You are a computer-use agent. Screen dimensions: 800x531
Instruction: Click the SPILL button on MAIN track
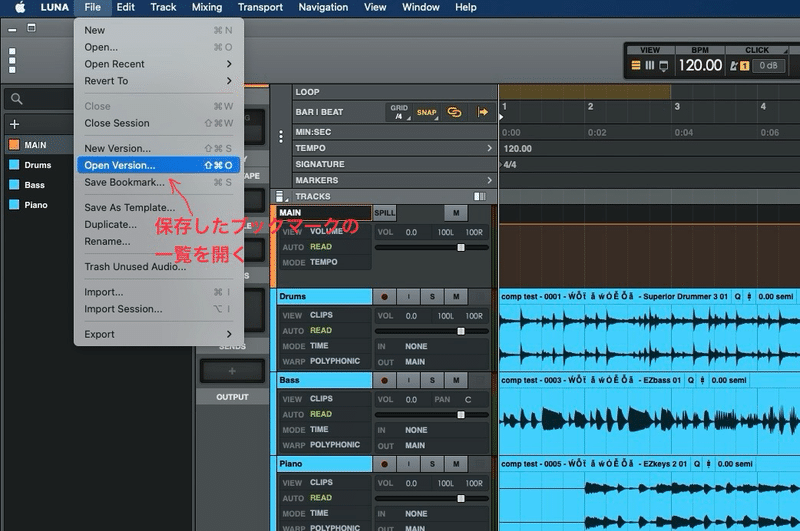coord(384,213)
